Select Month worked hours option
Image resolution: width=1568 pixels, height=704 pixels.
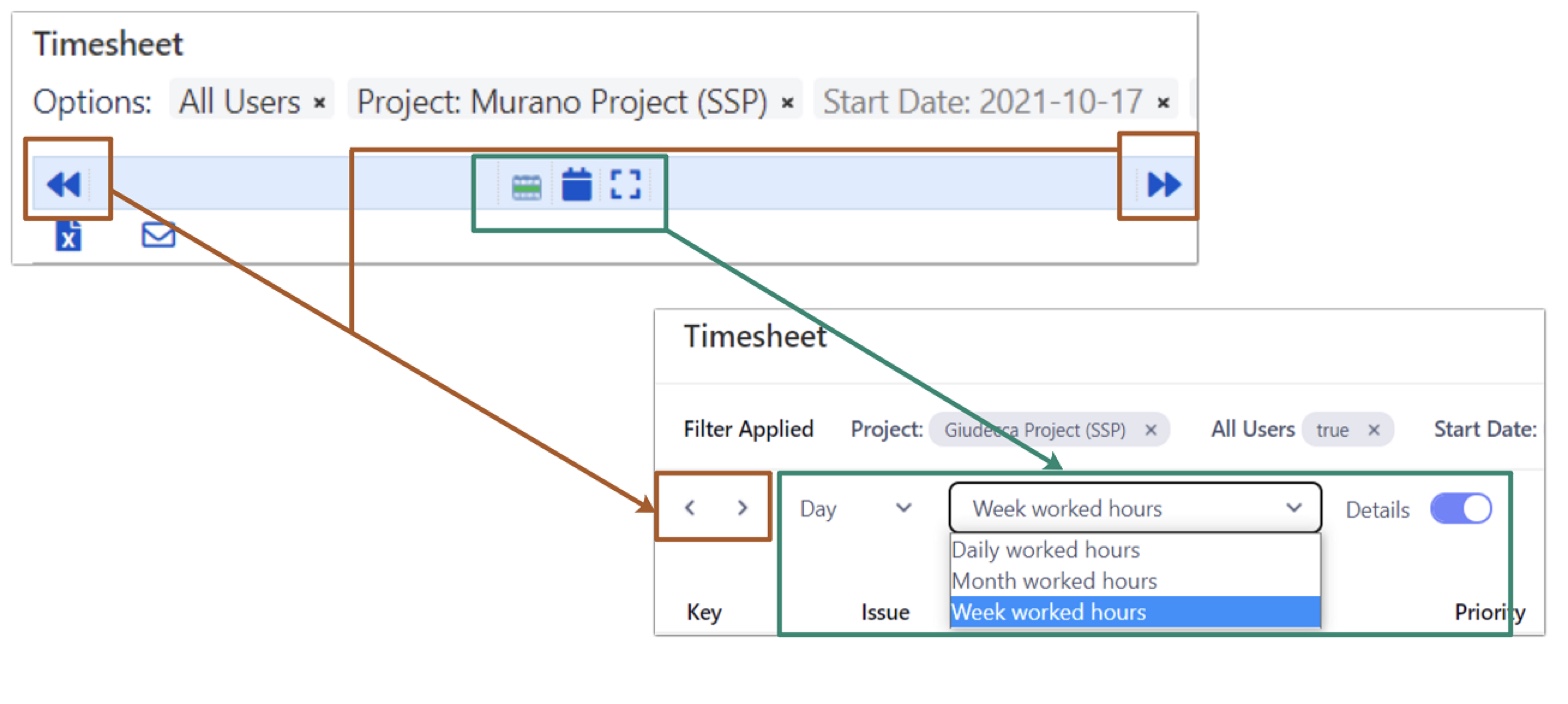point(1054,581)
